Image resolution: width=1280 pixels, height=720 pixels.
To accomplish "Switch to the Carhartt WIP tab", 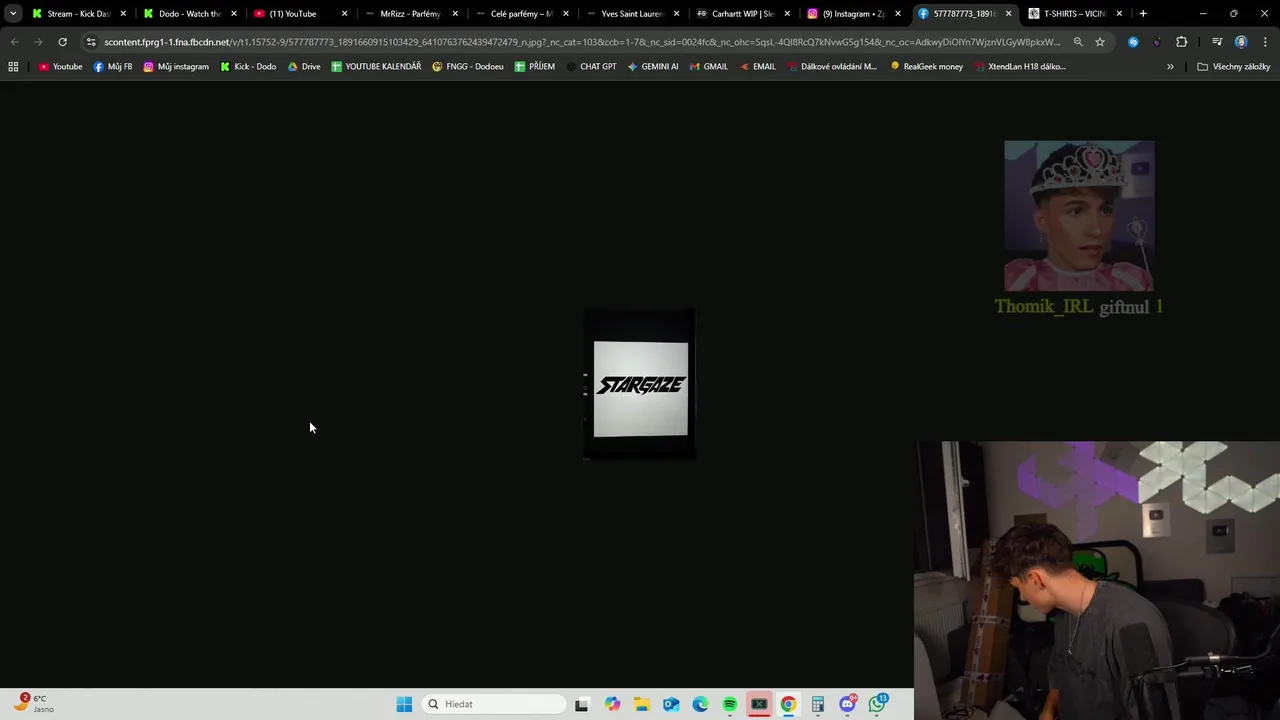I will [742, 14].
